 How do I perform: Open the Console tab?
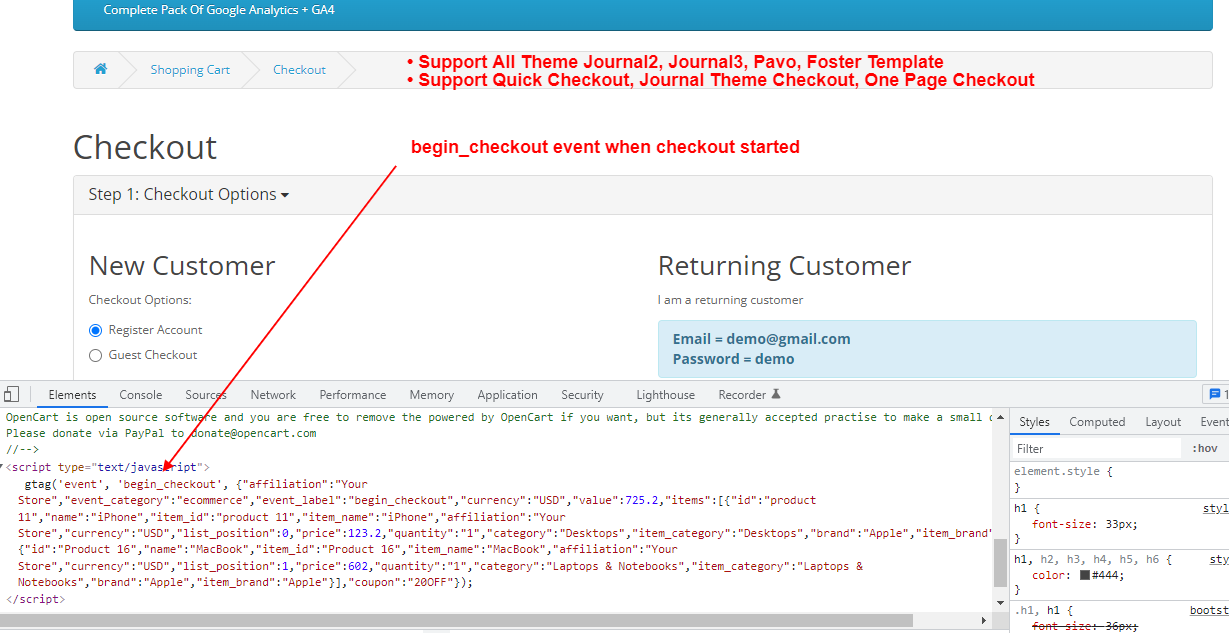pos(141,395)
